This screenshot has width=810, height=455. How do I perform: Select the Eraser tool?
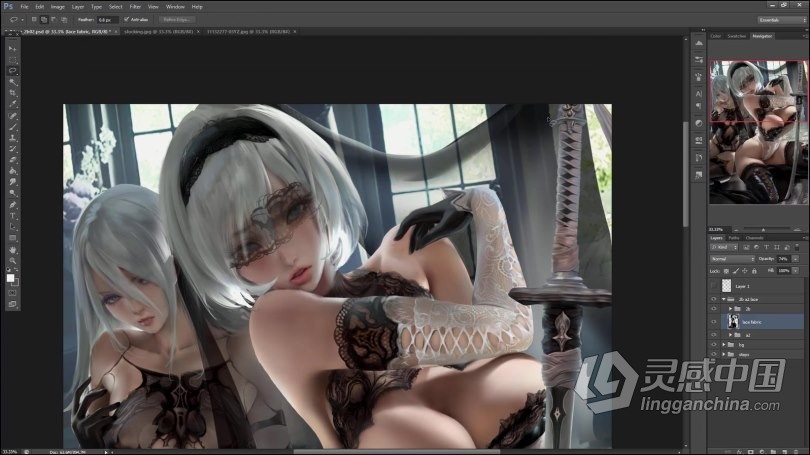(x=12, y=160)
